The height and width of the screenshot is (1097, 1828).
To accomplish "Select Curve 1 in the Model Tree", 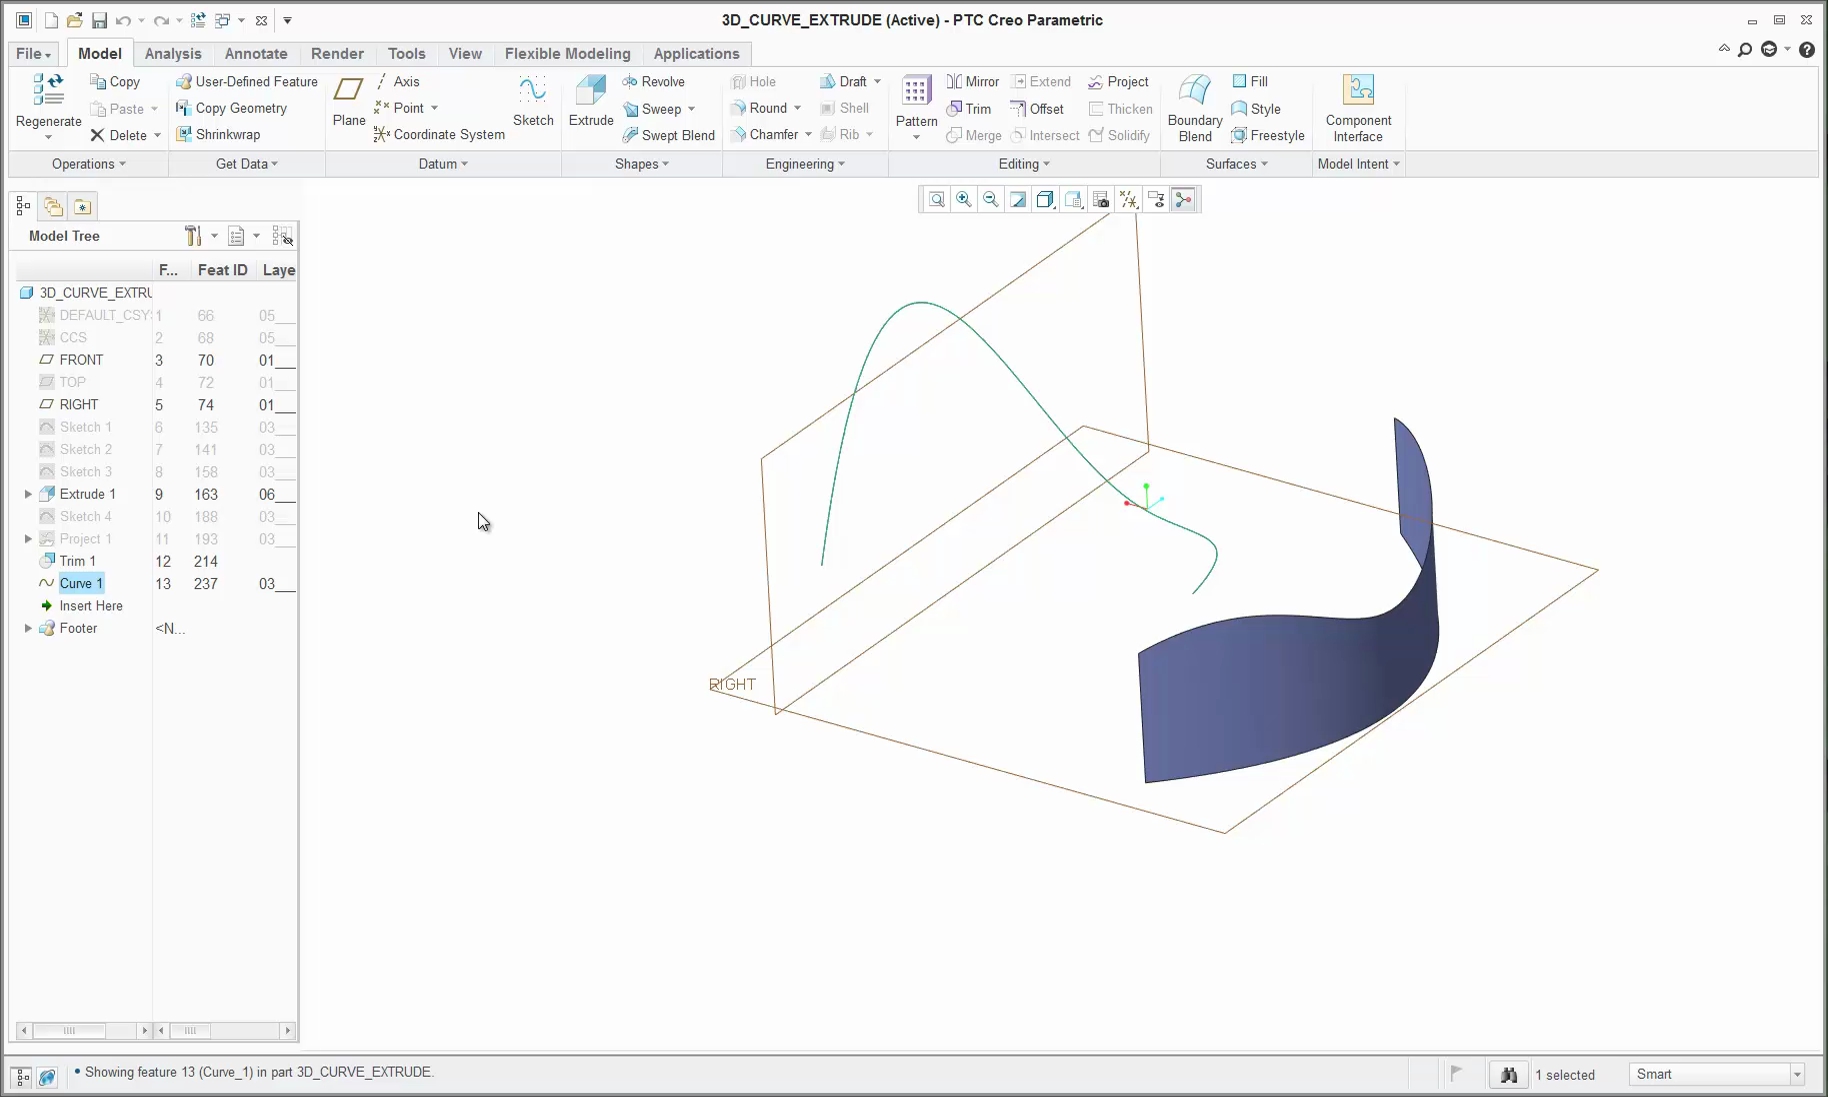I will click(79, 583).
